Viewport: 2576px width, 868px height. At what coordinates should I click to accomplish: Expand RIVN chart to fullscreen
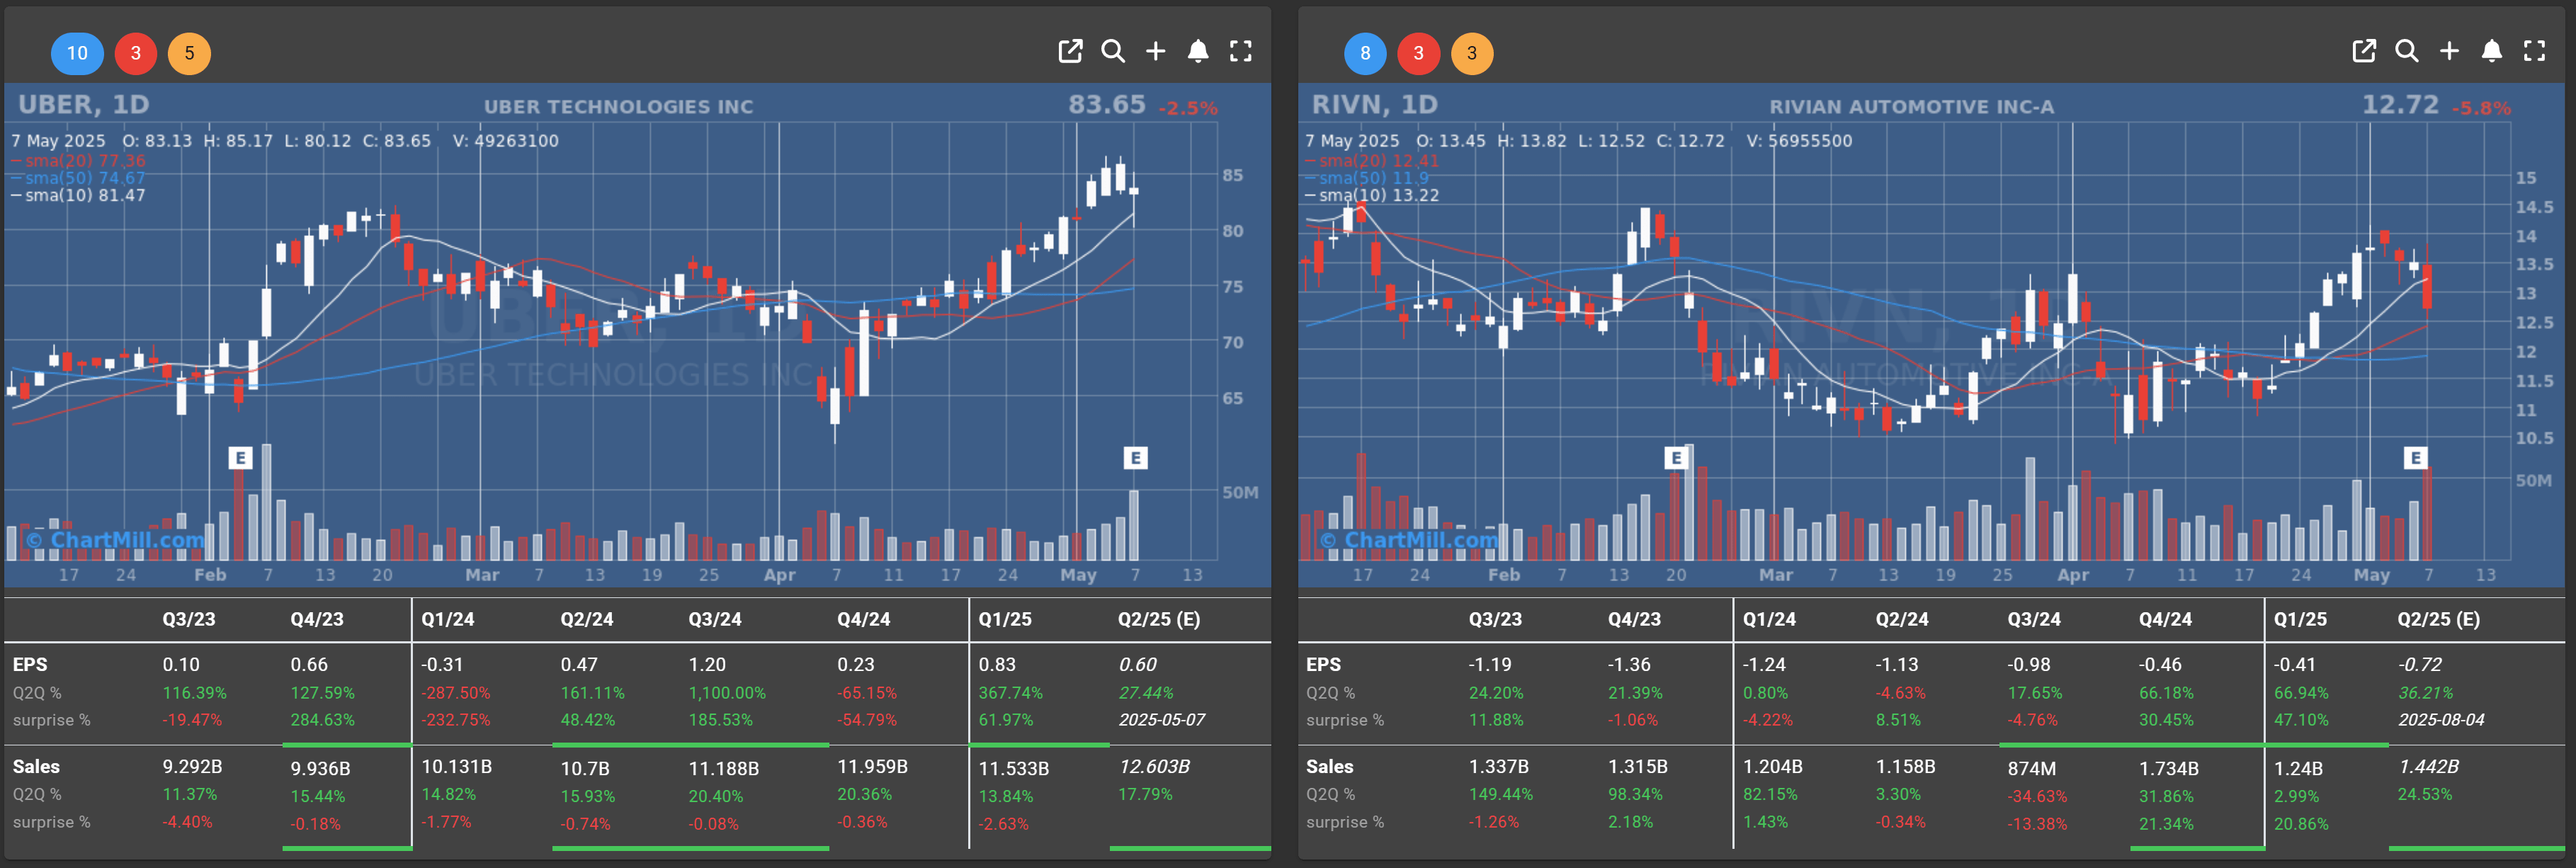[x=2535, y=51]
